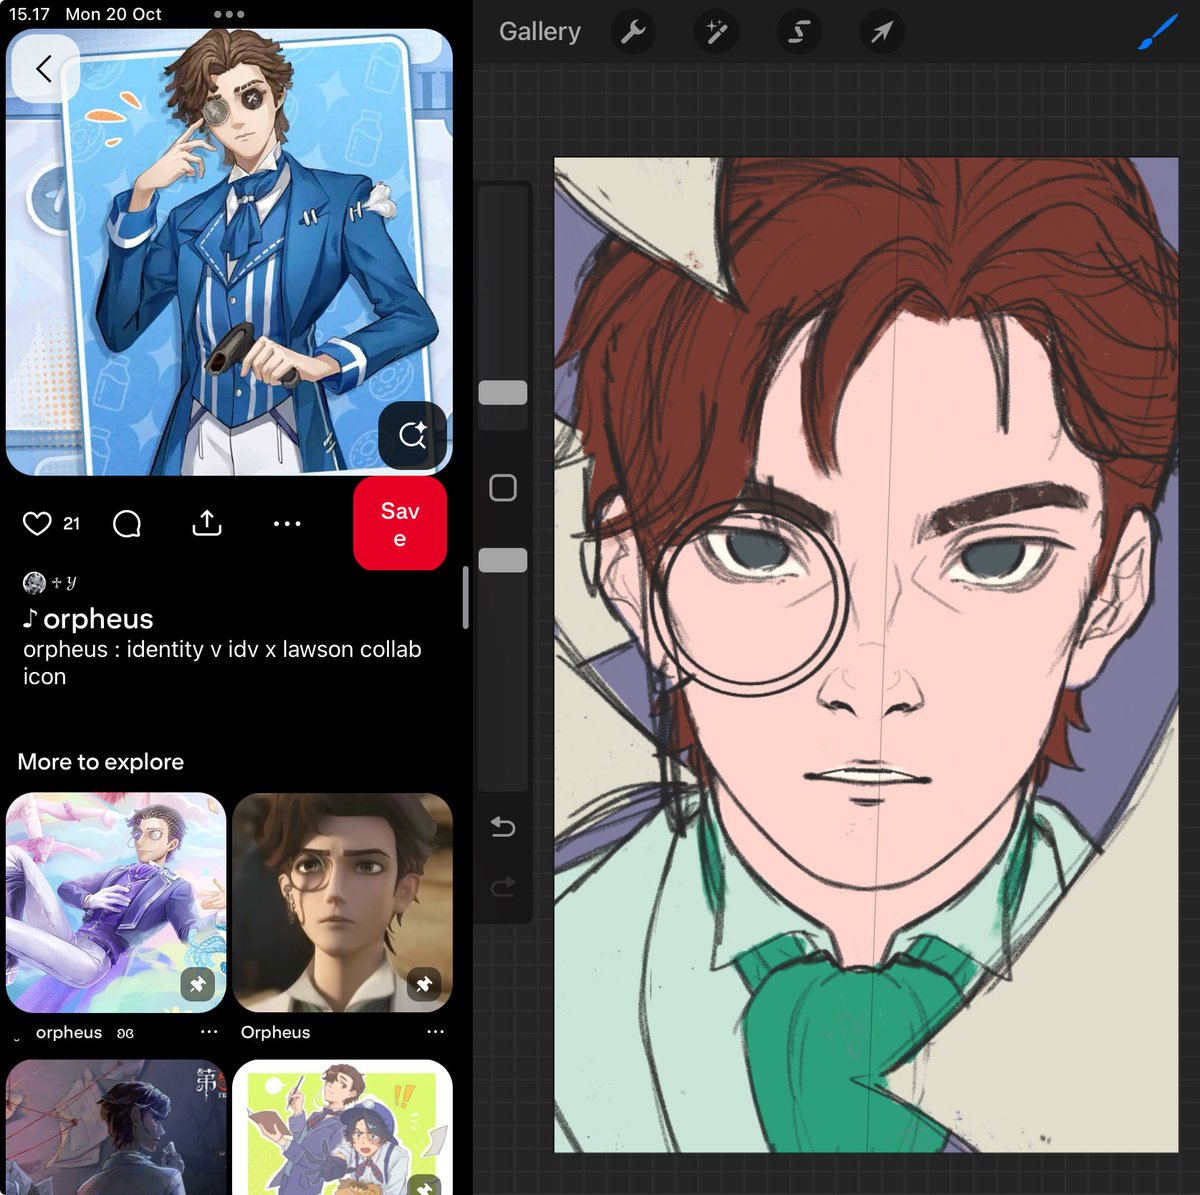The image size is (1200, 1195).
Task: Share the pin using the upload icon
Action: click(207, 523)
